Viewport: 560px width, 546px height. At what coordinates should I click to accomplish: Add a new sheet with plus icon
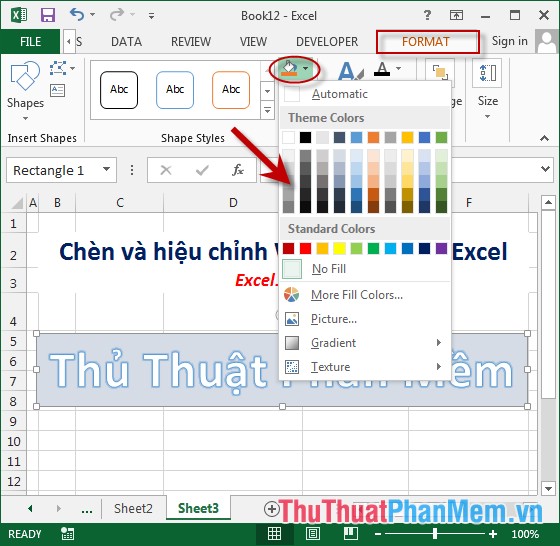272,509
